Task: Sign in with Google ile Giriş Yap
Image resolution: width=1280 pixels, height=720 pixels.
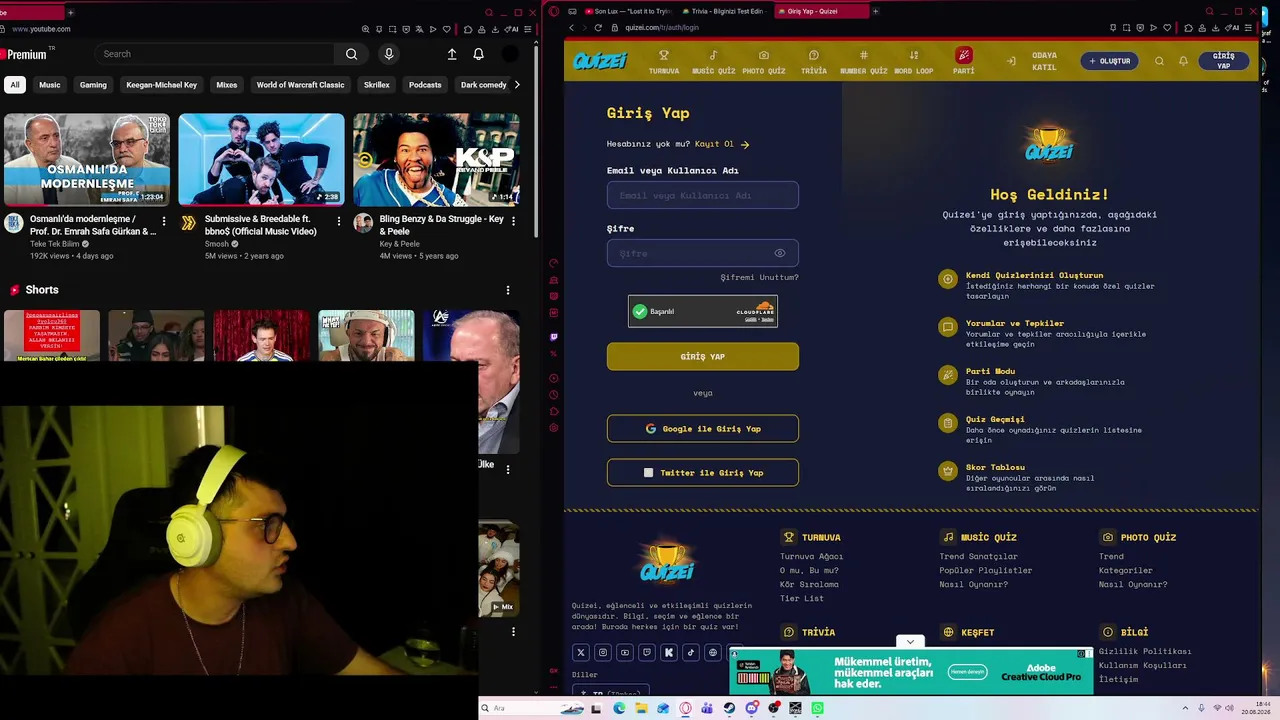Action: 703,429
